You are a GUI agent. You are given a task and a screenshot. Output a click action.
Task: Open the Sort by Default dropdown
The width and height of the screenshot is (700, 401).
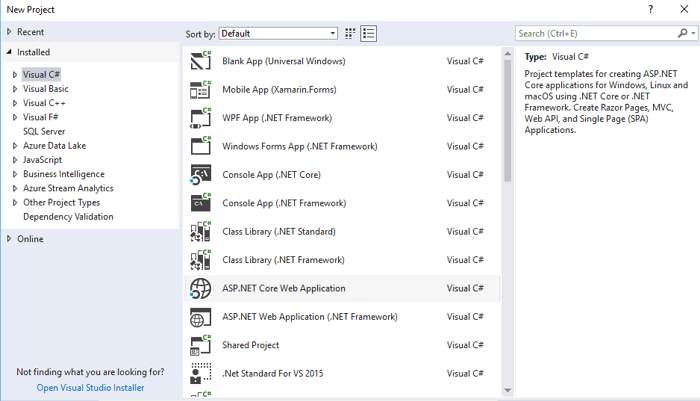click(x=278, y=33)
